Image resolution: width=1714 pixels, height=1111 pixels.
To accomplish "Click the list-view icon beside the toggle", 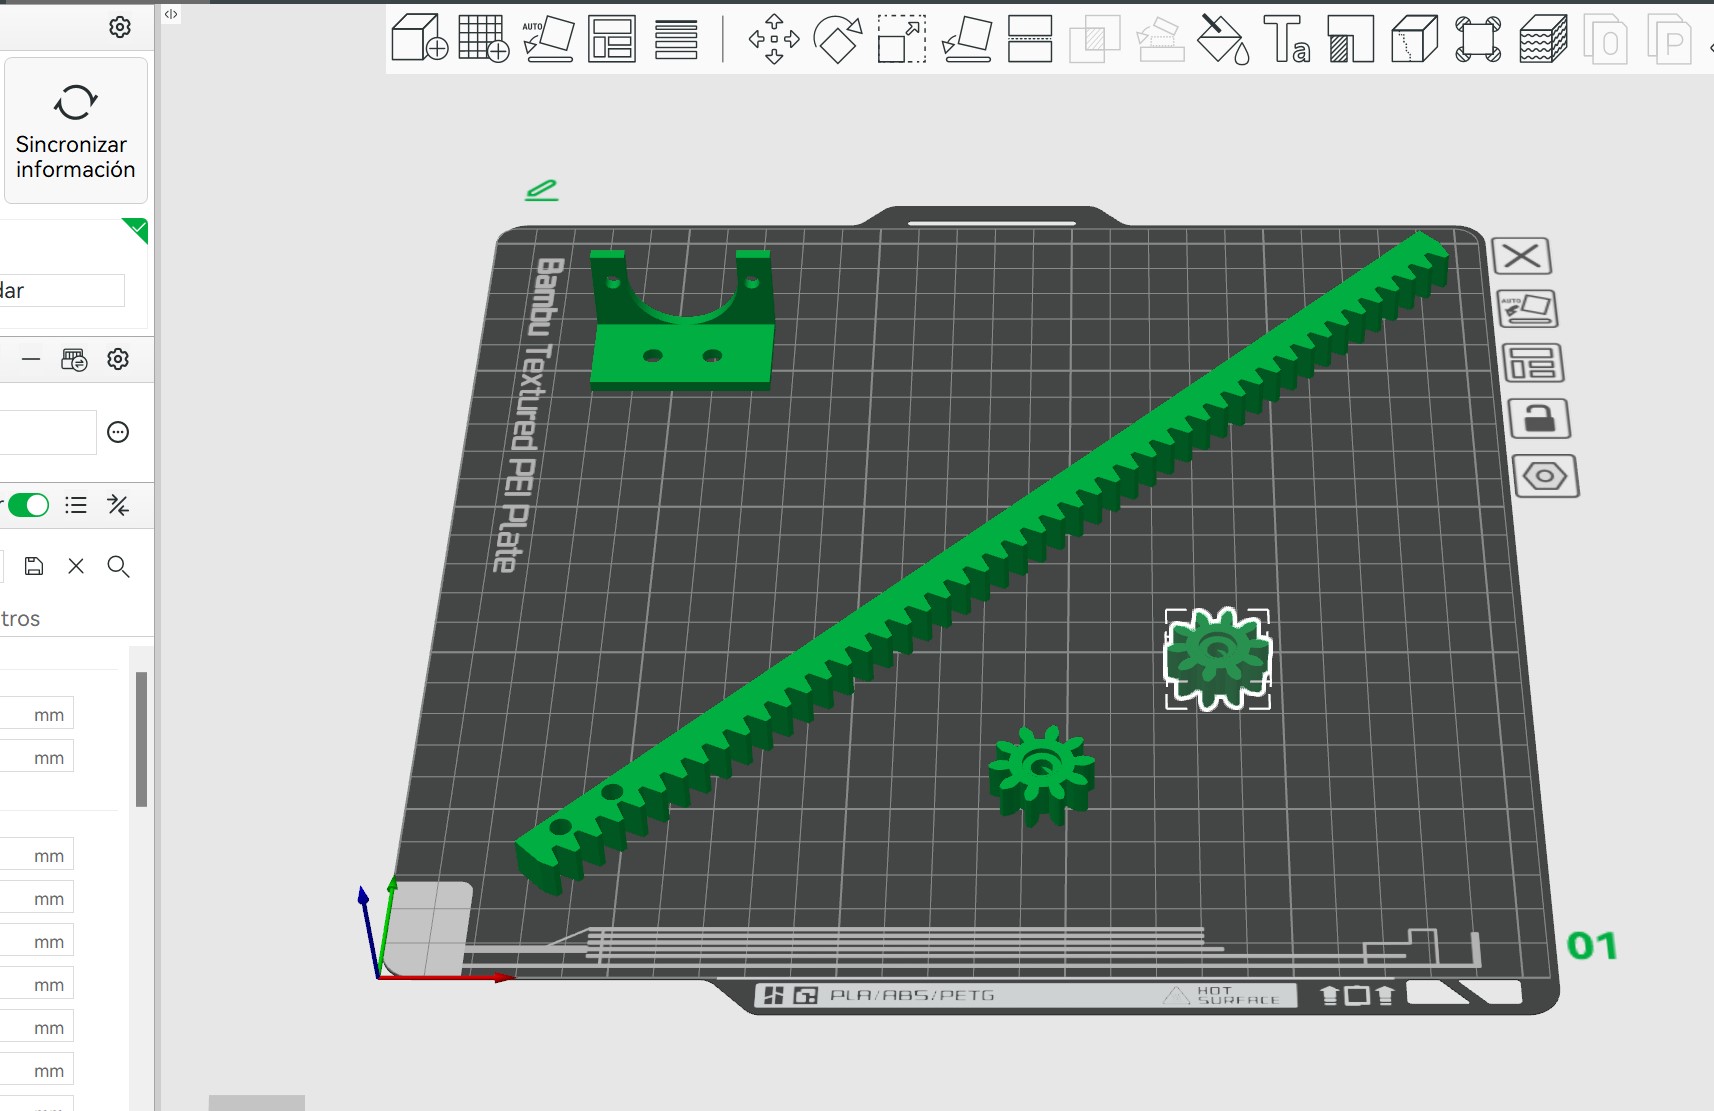I will (76, 505).
